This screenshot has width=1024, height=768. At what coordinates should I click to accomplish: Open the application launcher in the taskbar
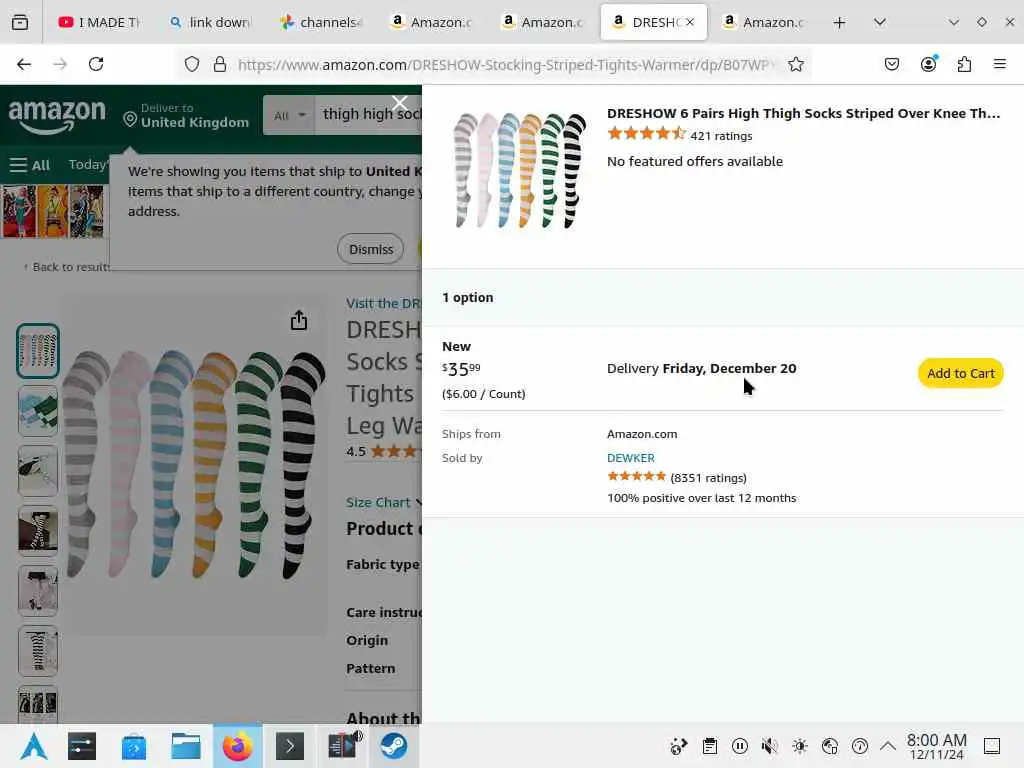coord(34,746)
